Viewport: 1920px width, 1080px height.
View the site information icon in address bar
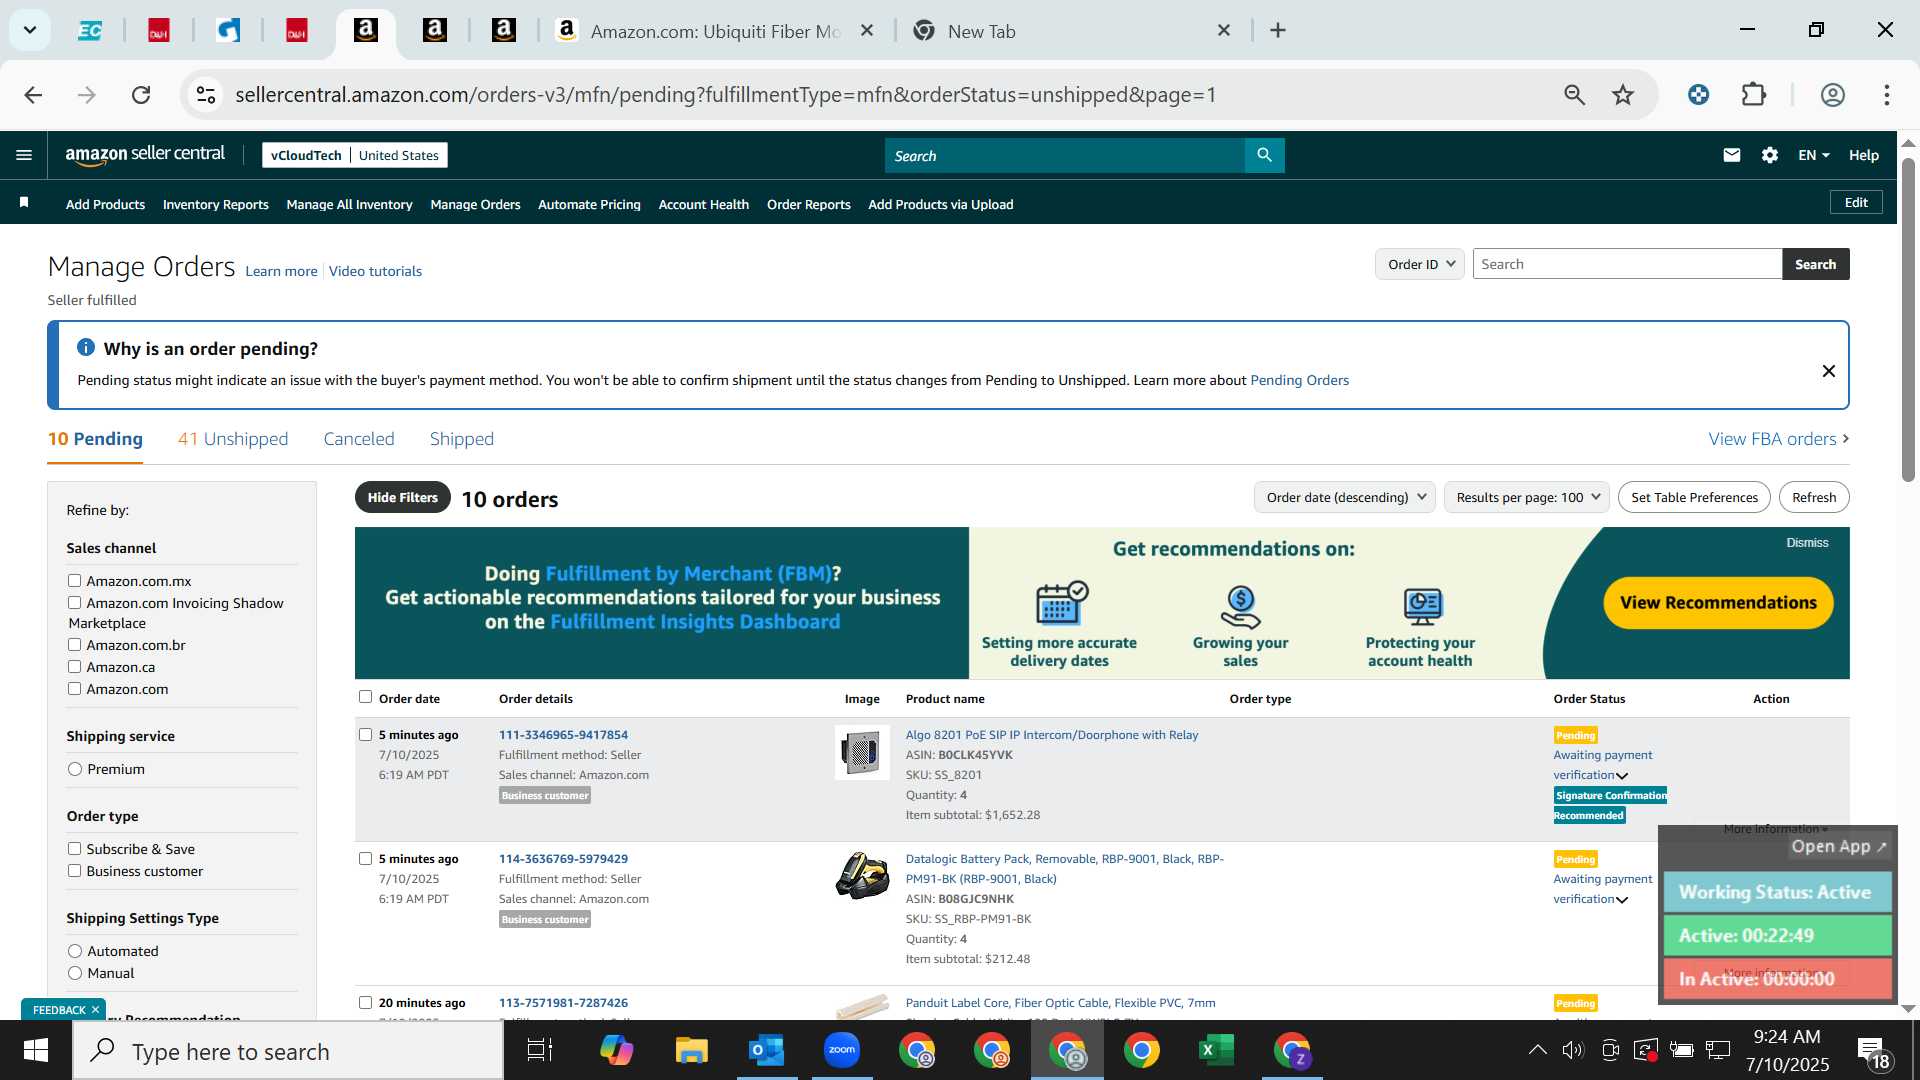pos(206,95)
